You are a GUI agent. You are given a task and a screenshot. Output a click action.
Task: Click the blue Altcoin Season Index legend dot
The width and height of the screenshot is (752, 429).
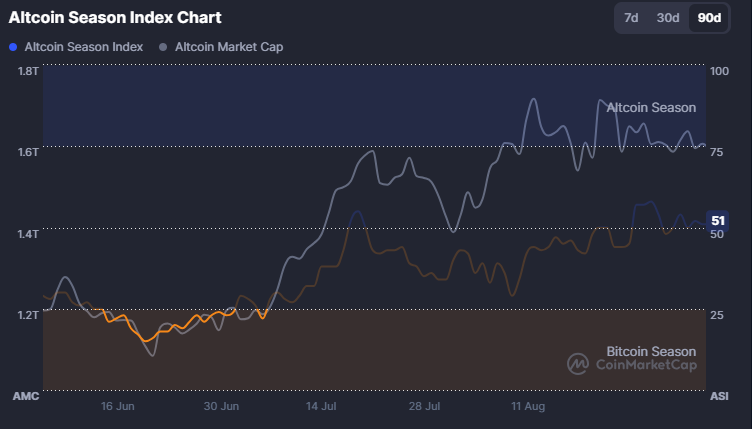(12, 47)
